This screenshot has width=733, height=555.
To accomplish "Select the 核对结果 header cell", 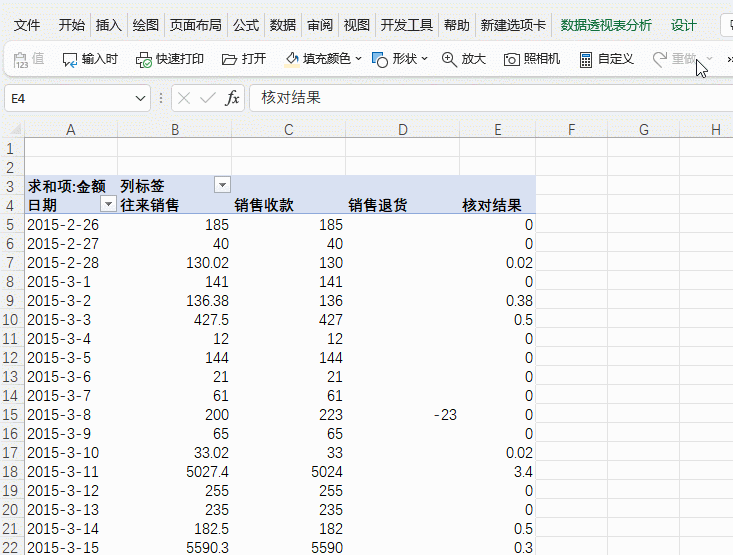I will 497,205.
